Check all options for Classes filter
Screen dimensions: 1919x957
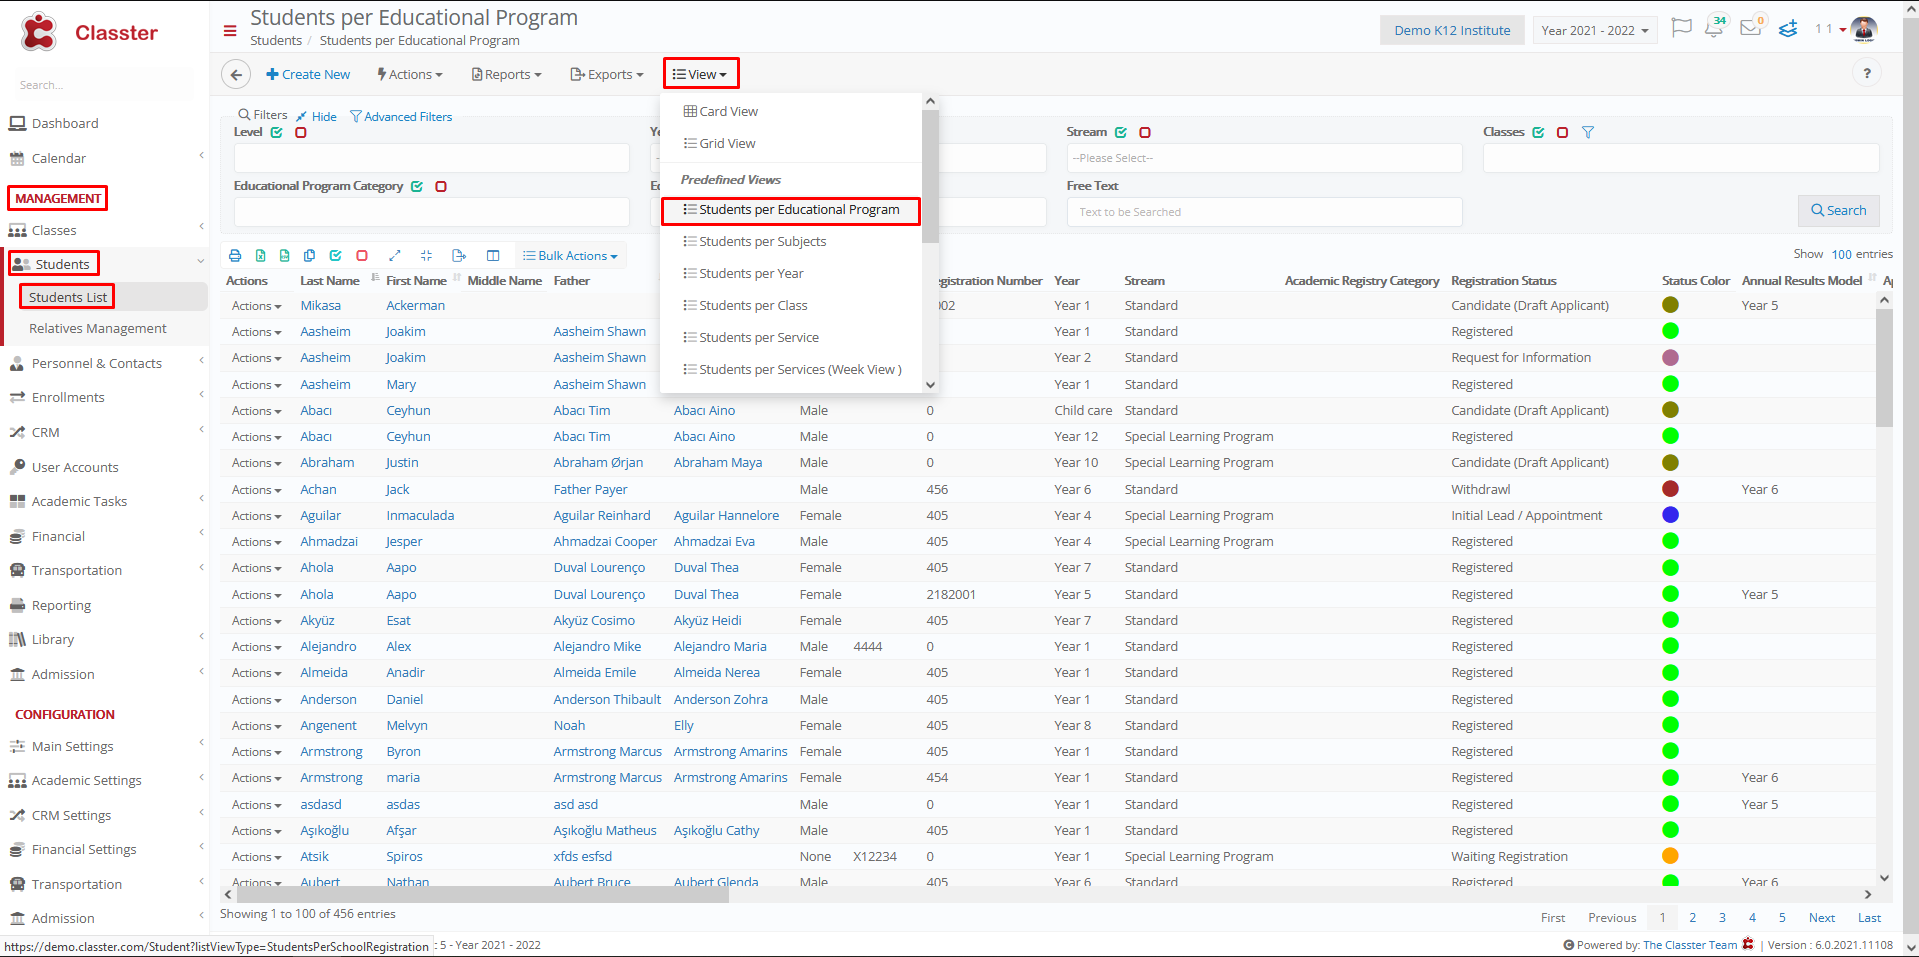point(1538,132)
